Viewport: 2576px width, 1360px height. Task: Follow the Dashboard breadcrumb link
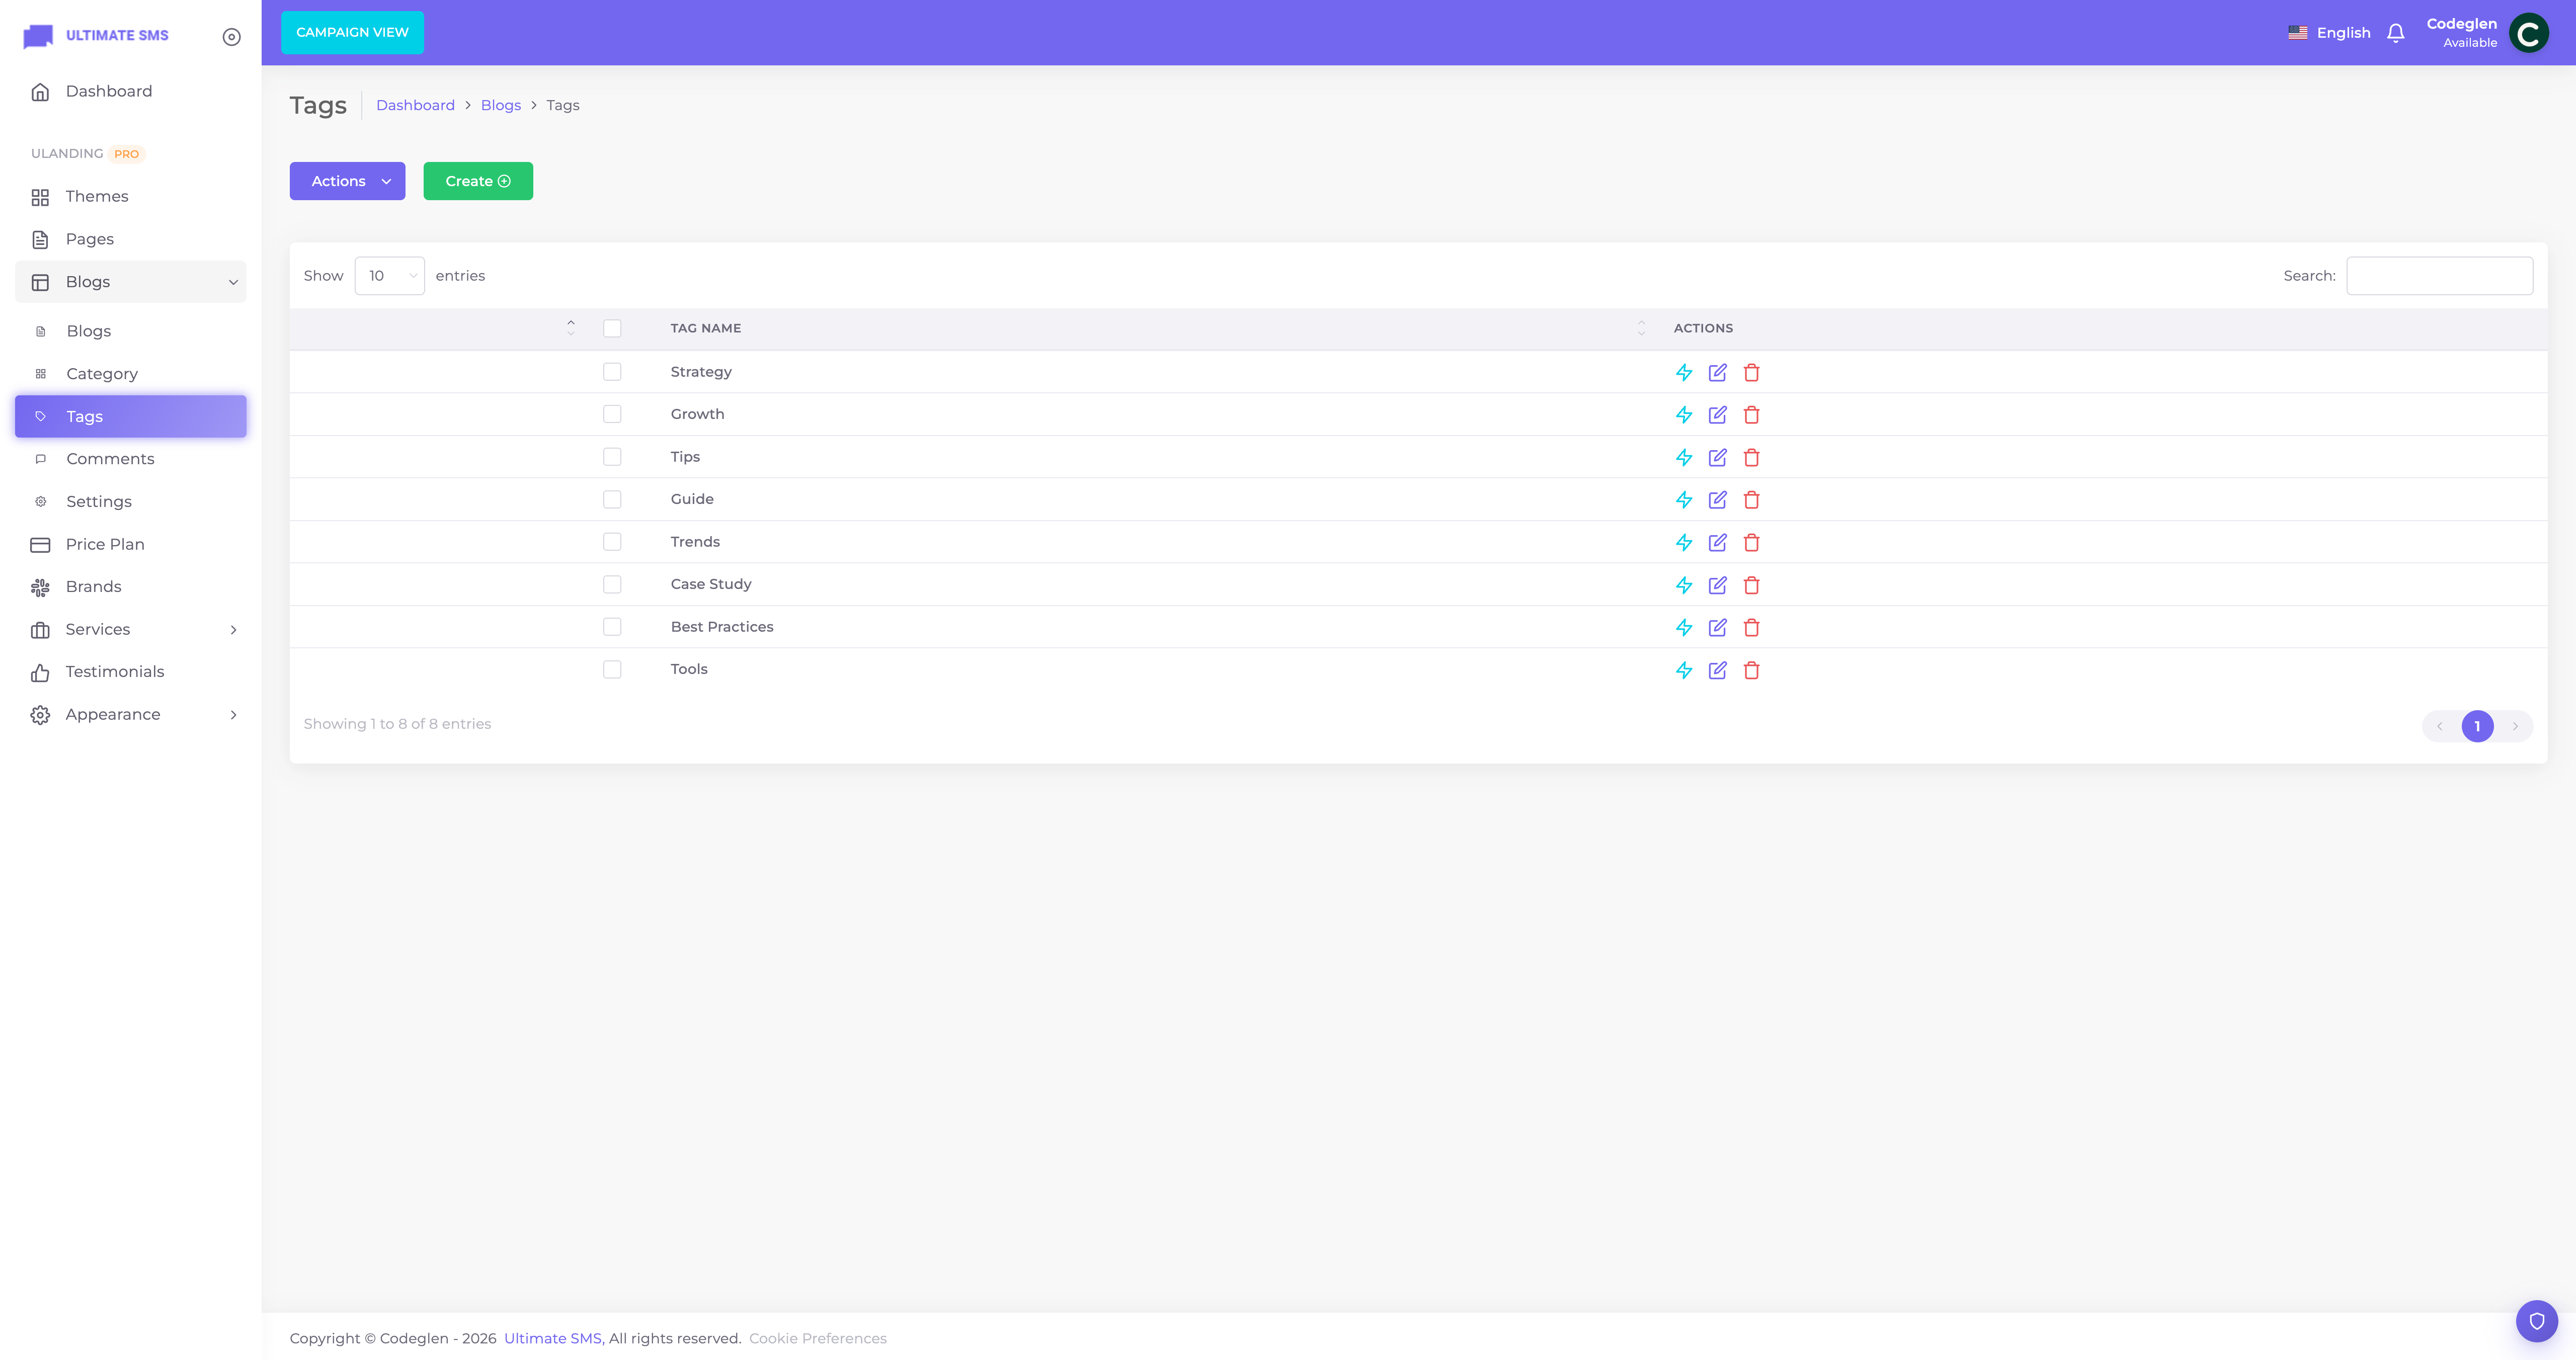415,105
